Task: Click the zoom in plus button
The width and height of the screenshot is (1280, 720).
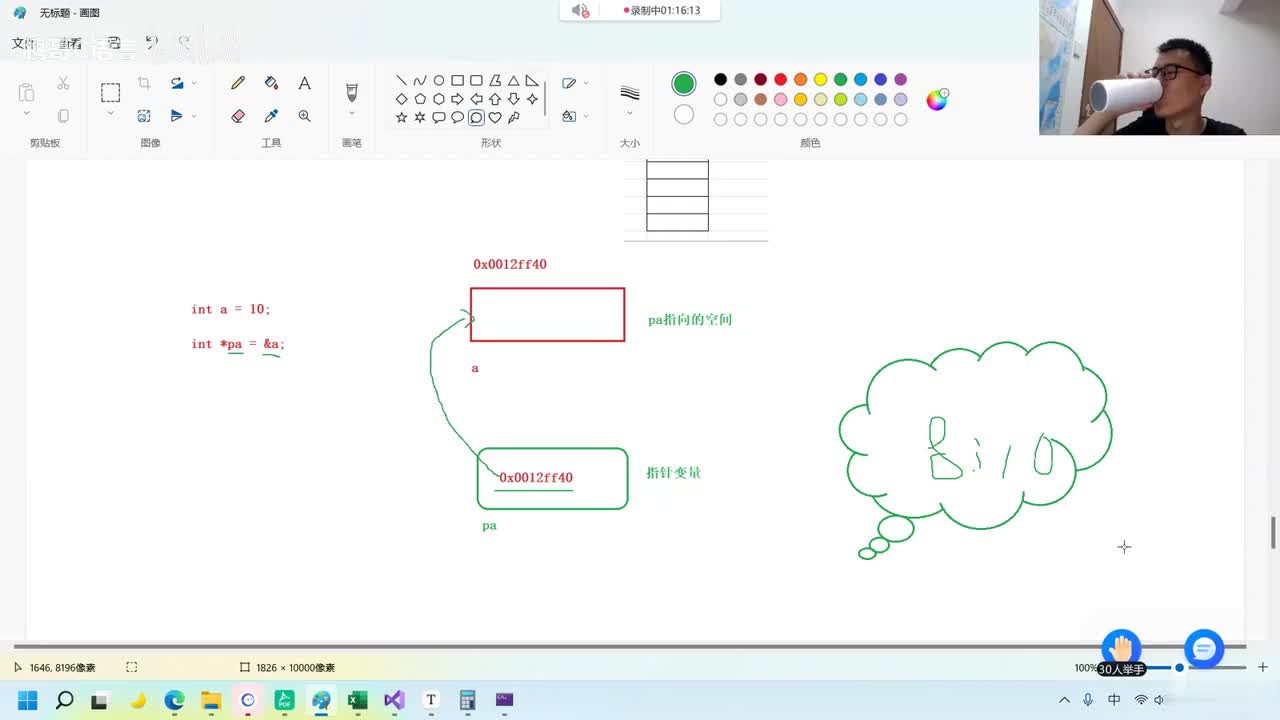Action: (1263, 667)
